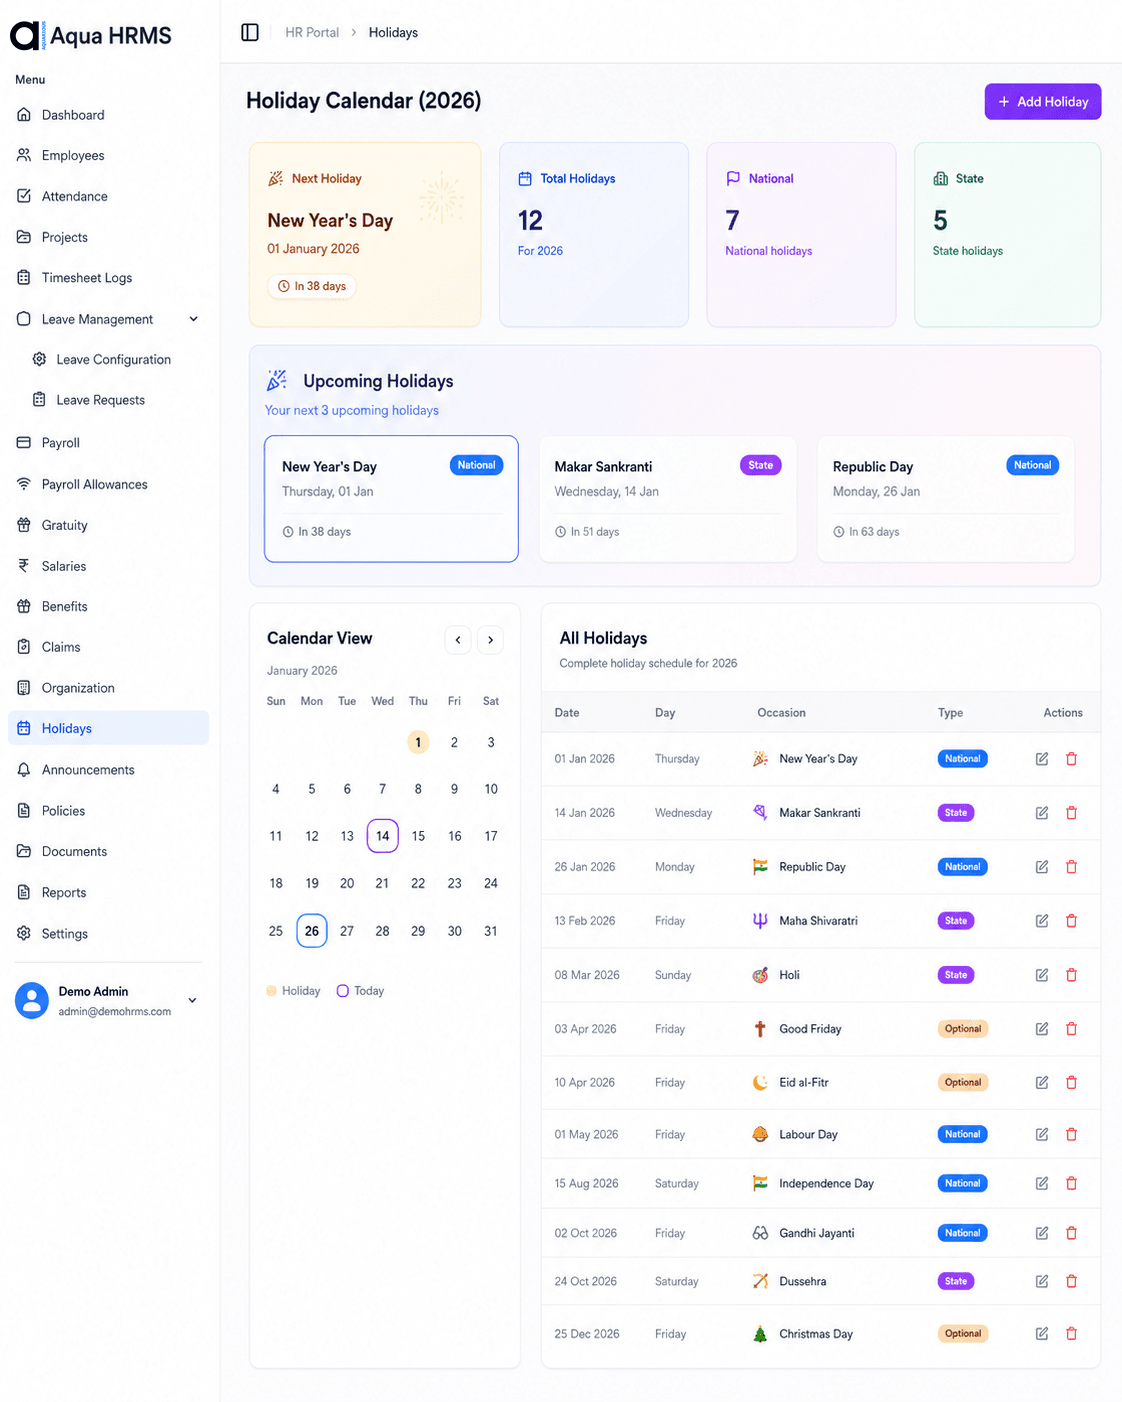
Task: Open the Makar Sankranti upcoming holiday card
Action: coord(668,499)
